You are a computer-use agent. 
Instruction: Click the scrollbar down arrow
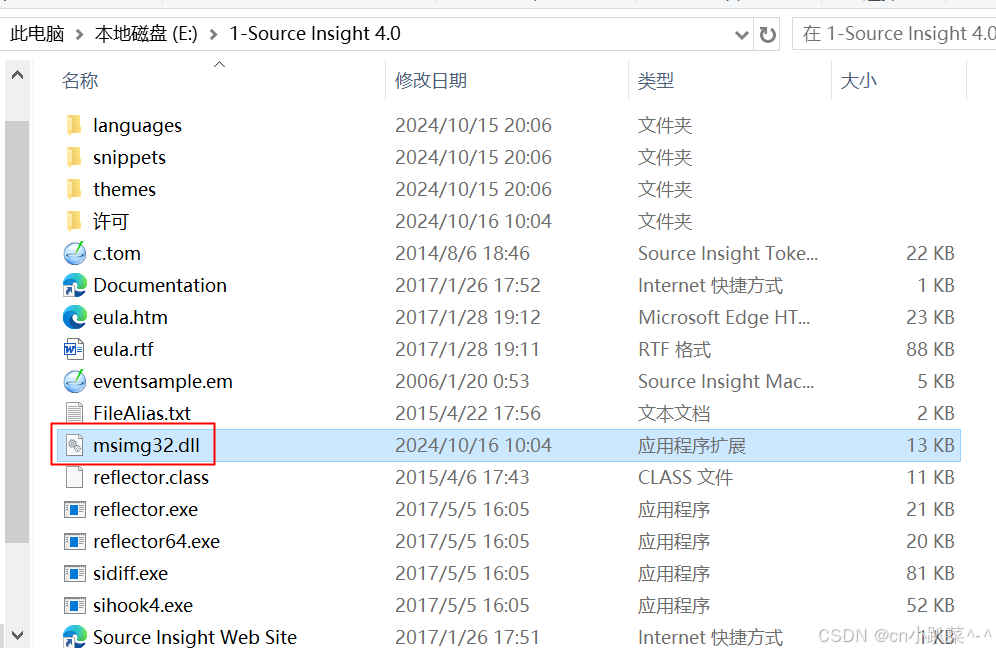(17, 635)
